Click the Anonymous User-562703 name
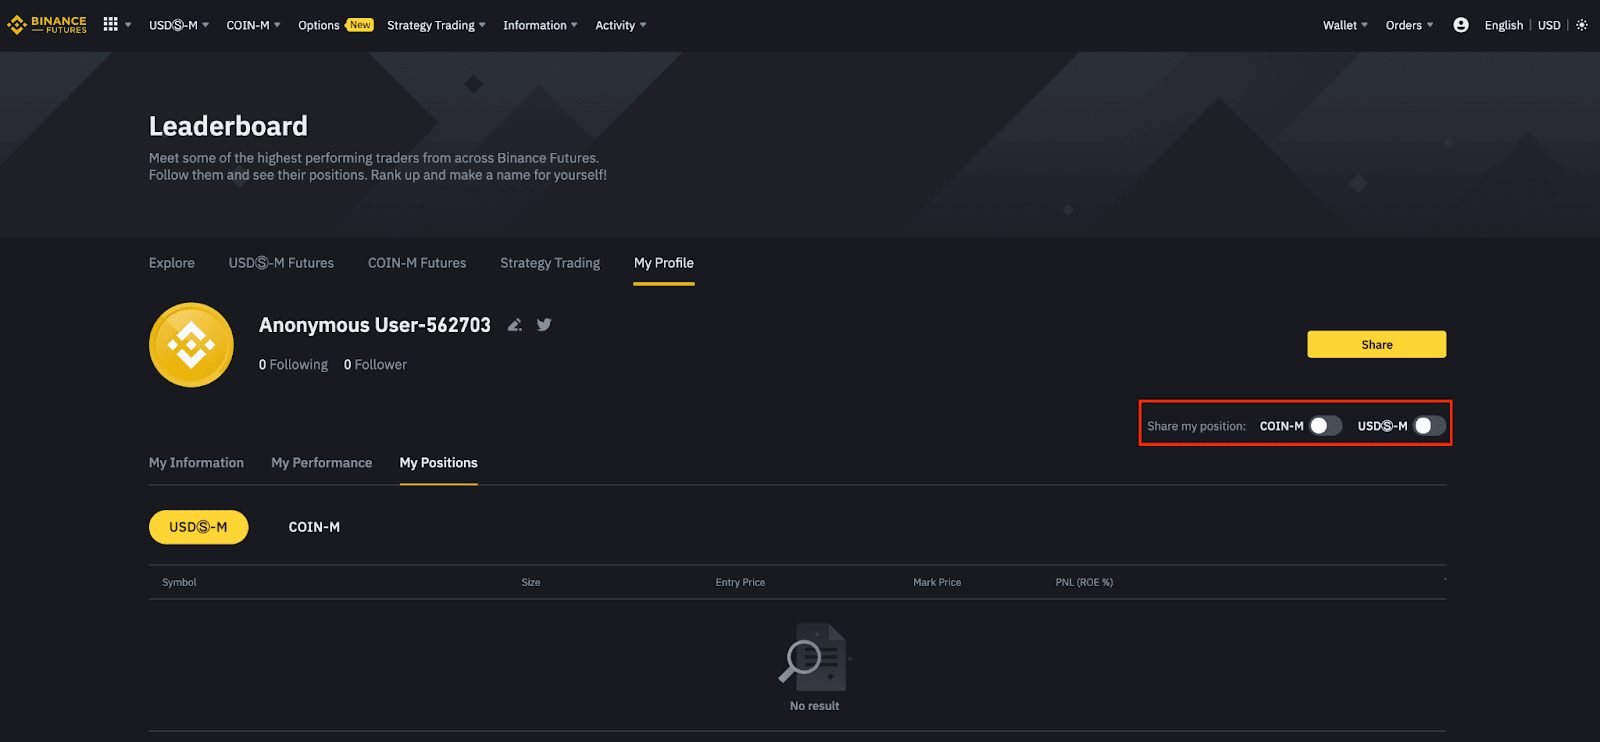Viewport: 1600px width, 742px height. click(375, 325)
